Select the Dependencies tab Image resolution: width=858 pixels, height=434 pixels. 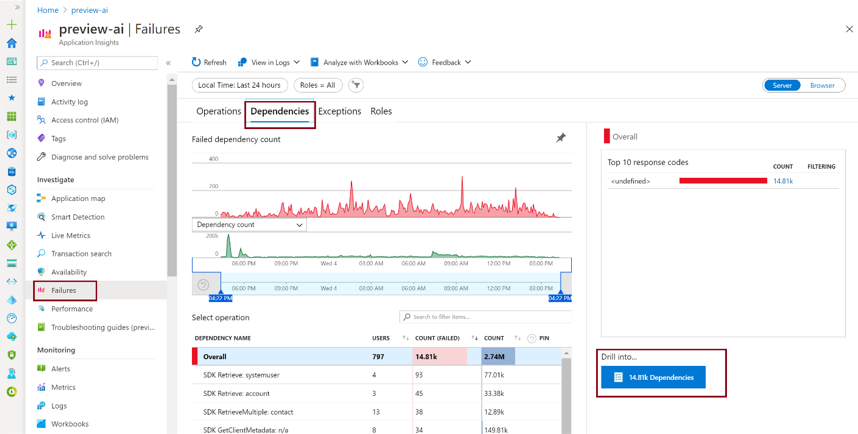pyautogui.click(x=280, y=111)
